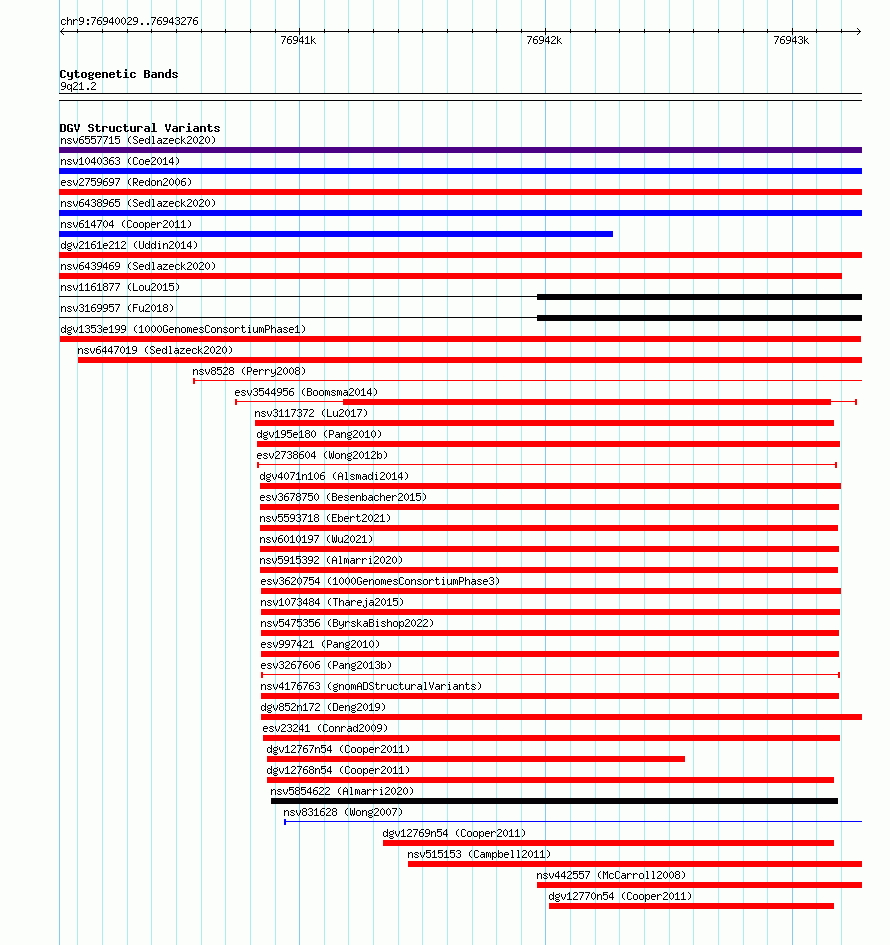
Task: Open dgv4071n106 (Alsmadi2014) label
Action: (x=334, y=477)
